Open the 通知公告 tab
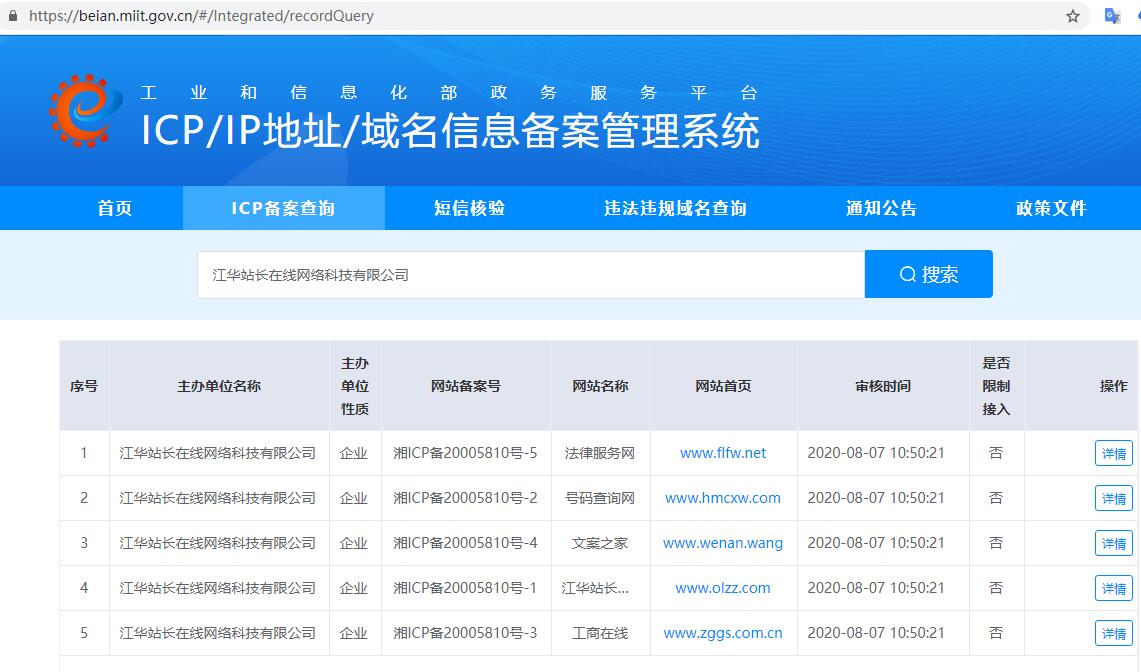Viewport: 1141px width, 672px height. click(x=881, y=208)
